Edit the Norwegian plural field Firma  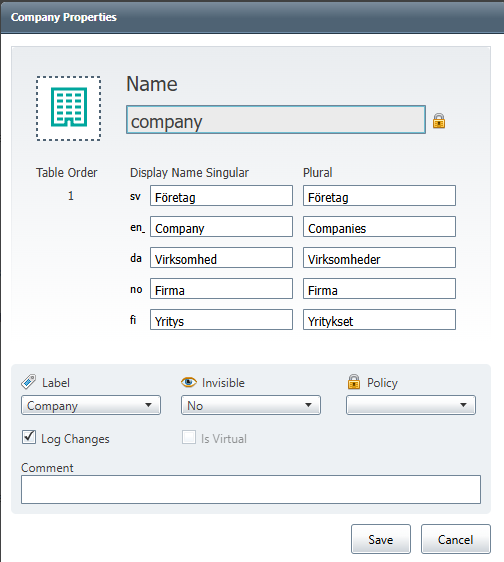379,289
